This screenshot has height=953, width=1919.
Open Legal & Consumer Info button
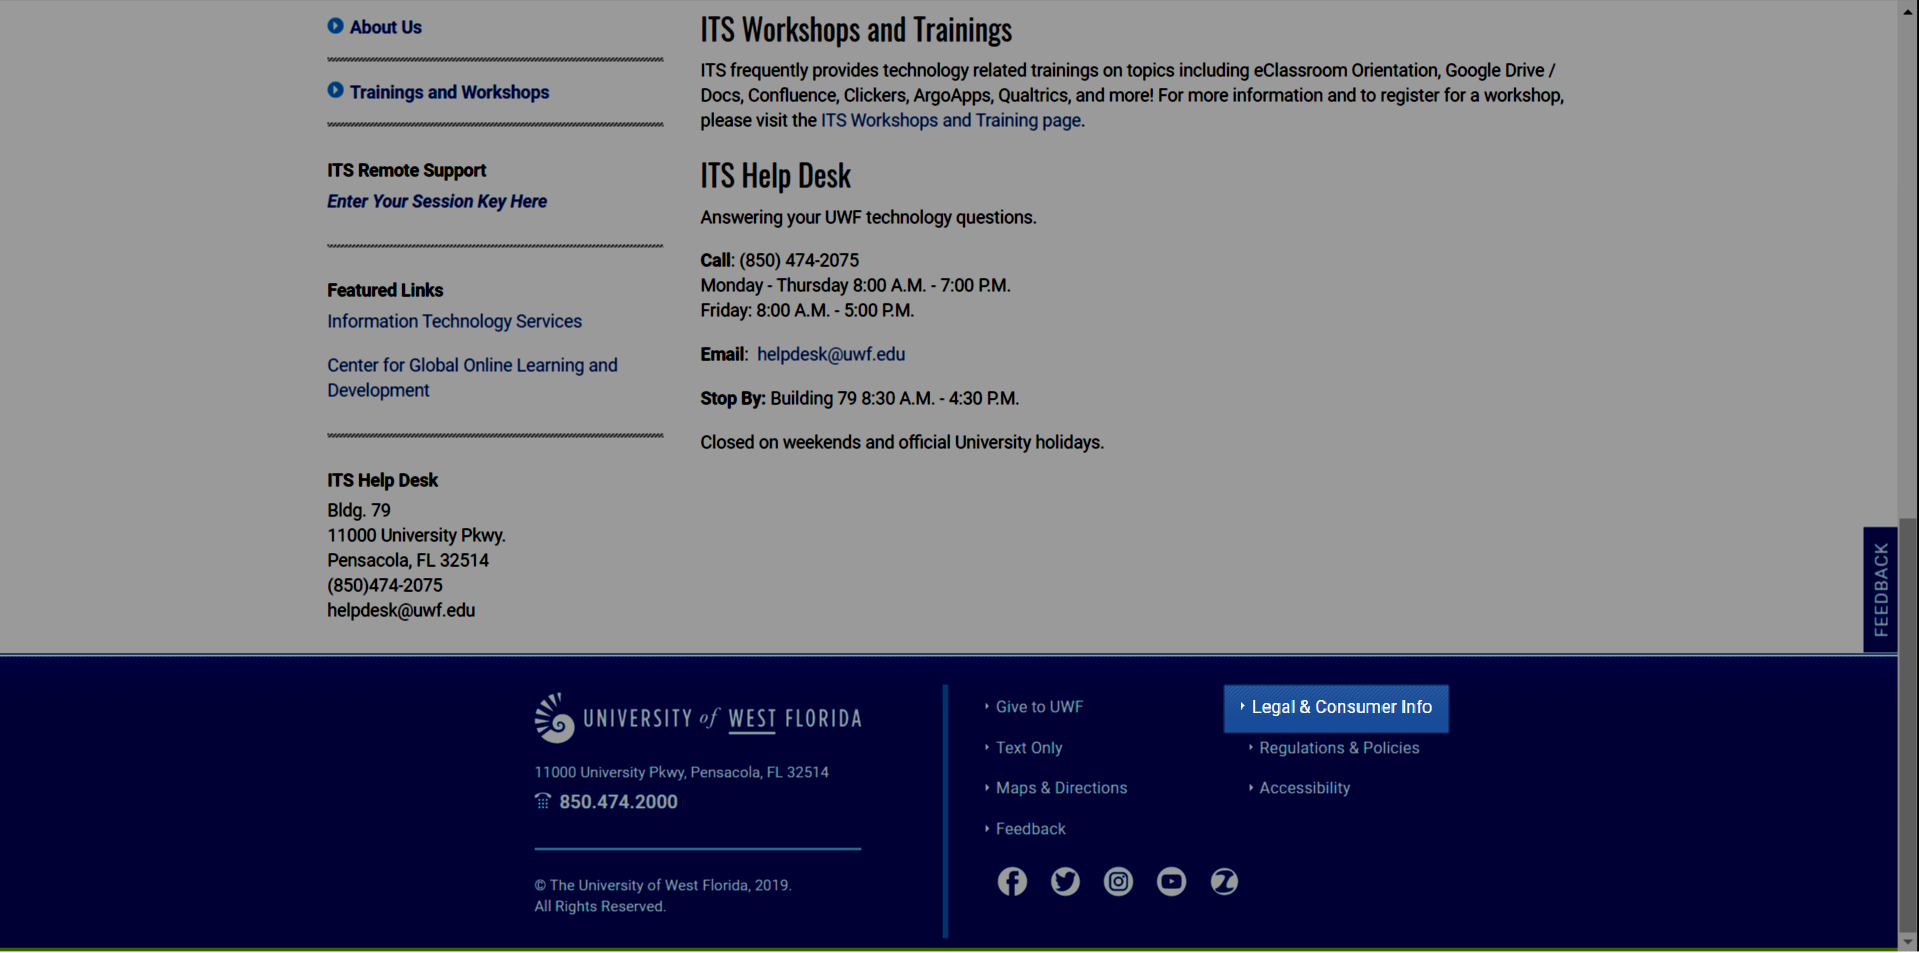point(1336,708)
